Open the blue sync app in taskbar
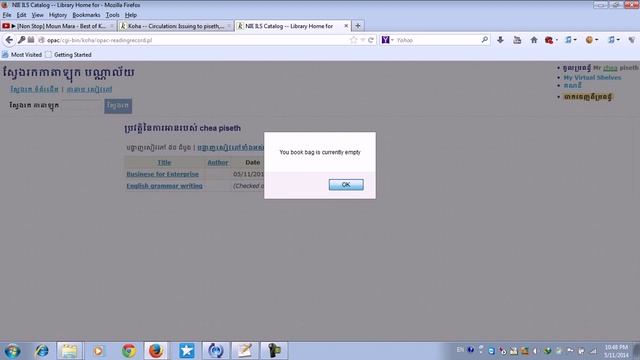 pos(216,351)
